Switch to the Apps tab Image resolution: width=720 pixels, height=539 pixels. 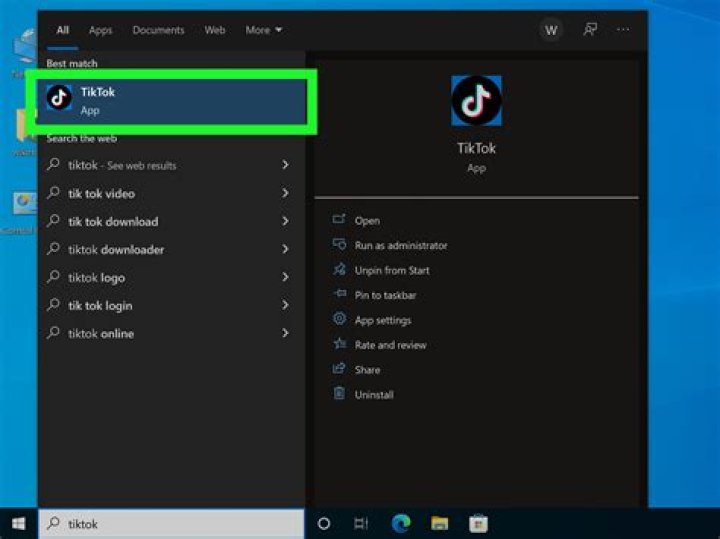click(x=101, y=31)
